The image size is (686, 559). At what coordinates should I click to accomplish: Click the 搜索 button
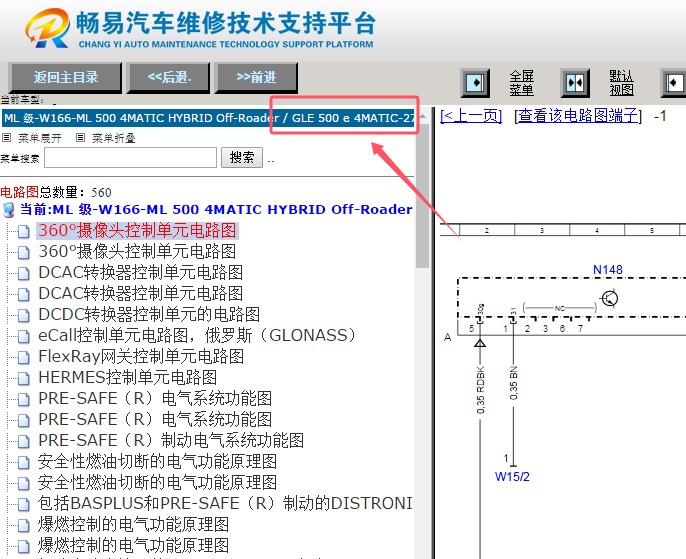pyautogui.click(x=242, y=157)
